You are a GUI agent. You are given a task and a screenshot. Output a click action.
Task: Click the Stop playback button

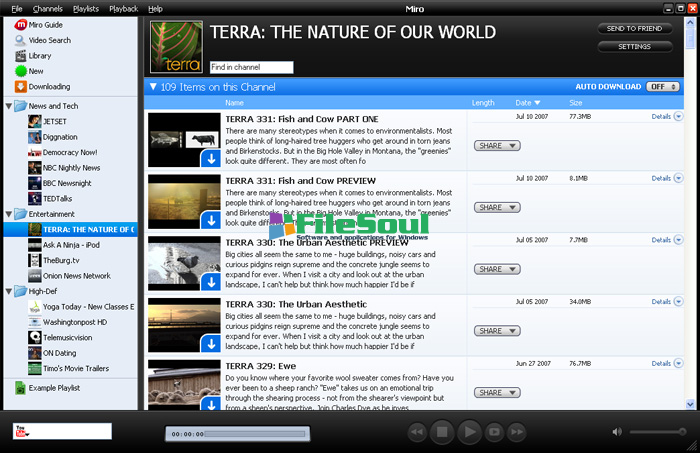(x=443, y=432)
